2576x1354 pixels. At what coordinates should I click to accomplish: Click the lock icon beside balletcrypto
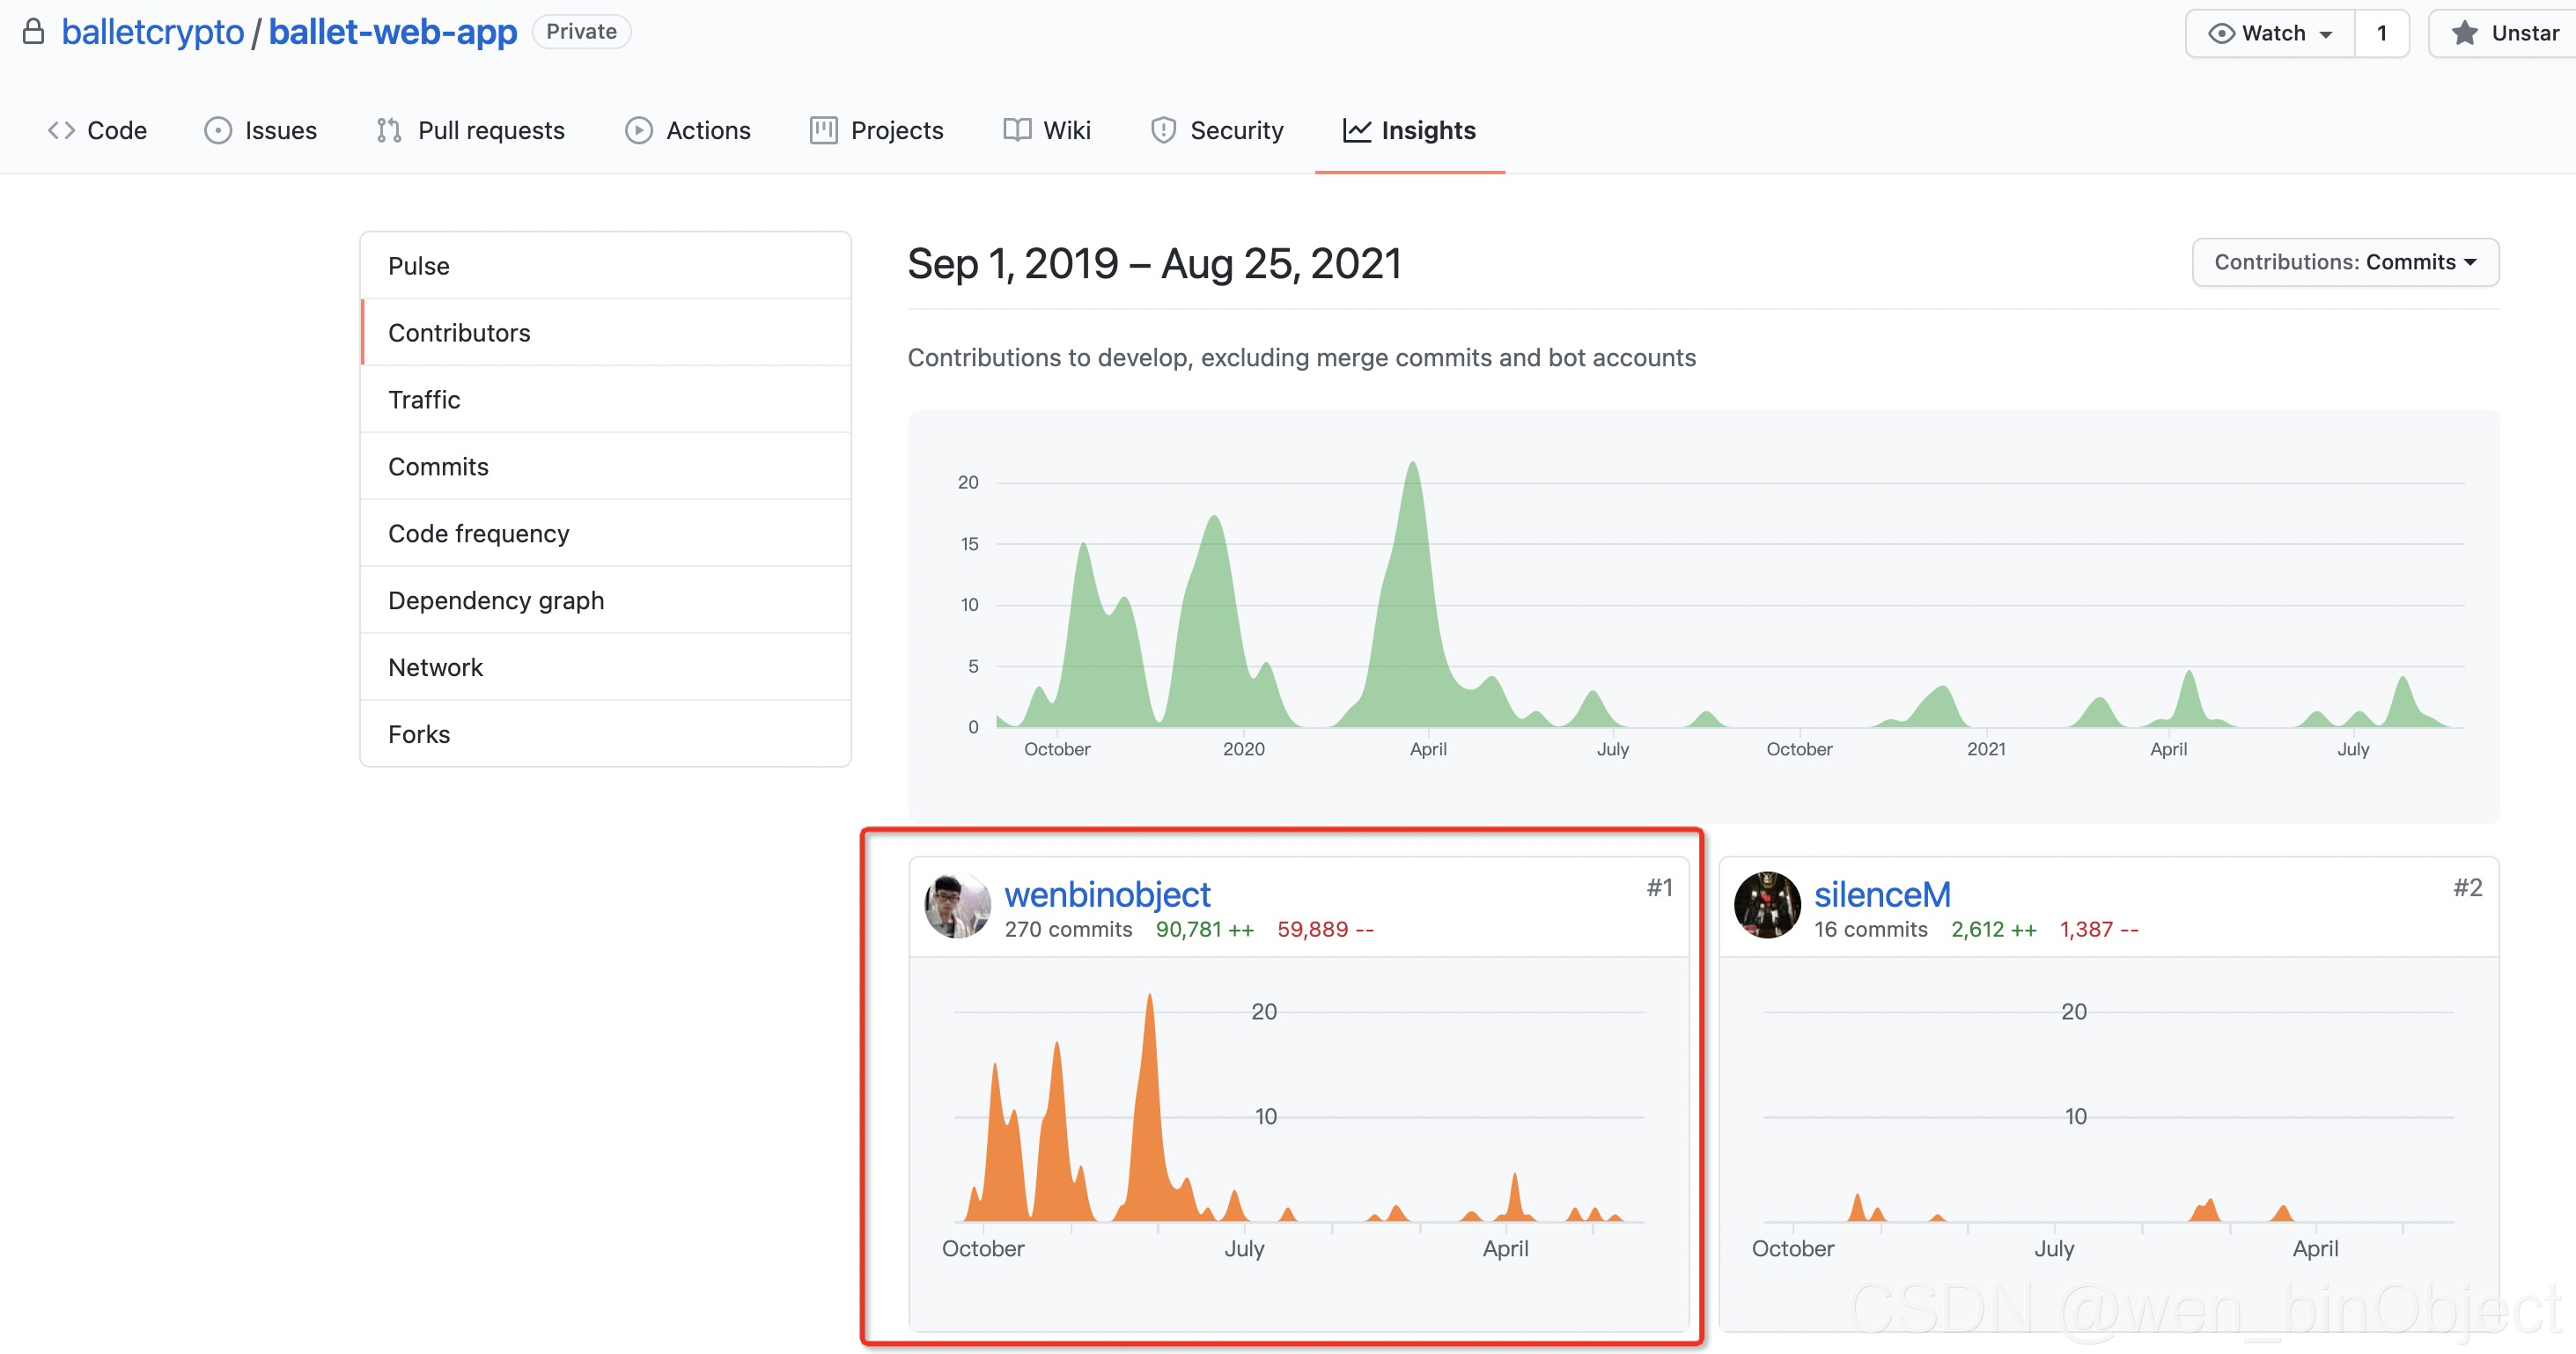click(x=33, y=32)
